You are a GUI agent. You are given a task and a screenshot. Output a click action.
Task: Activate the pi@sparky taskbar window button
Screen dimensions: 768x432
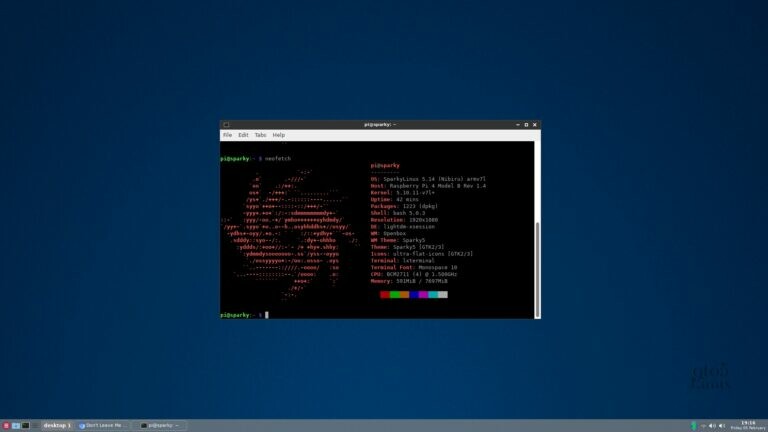coord(161,426)
